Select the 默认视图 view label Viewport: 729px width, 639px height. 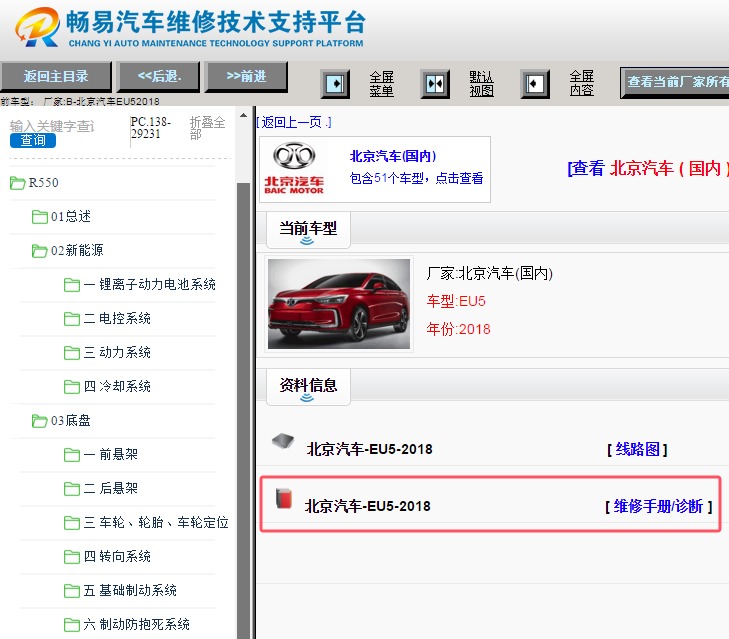pos(481,84)
